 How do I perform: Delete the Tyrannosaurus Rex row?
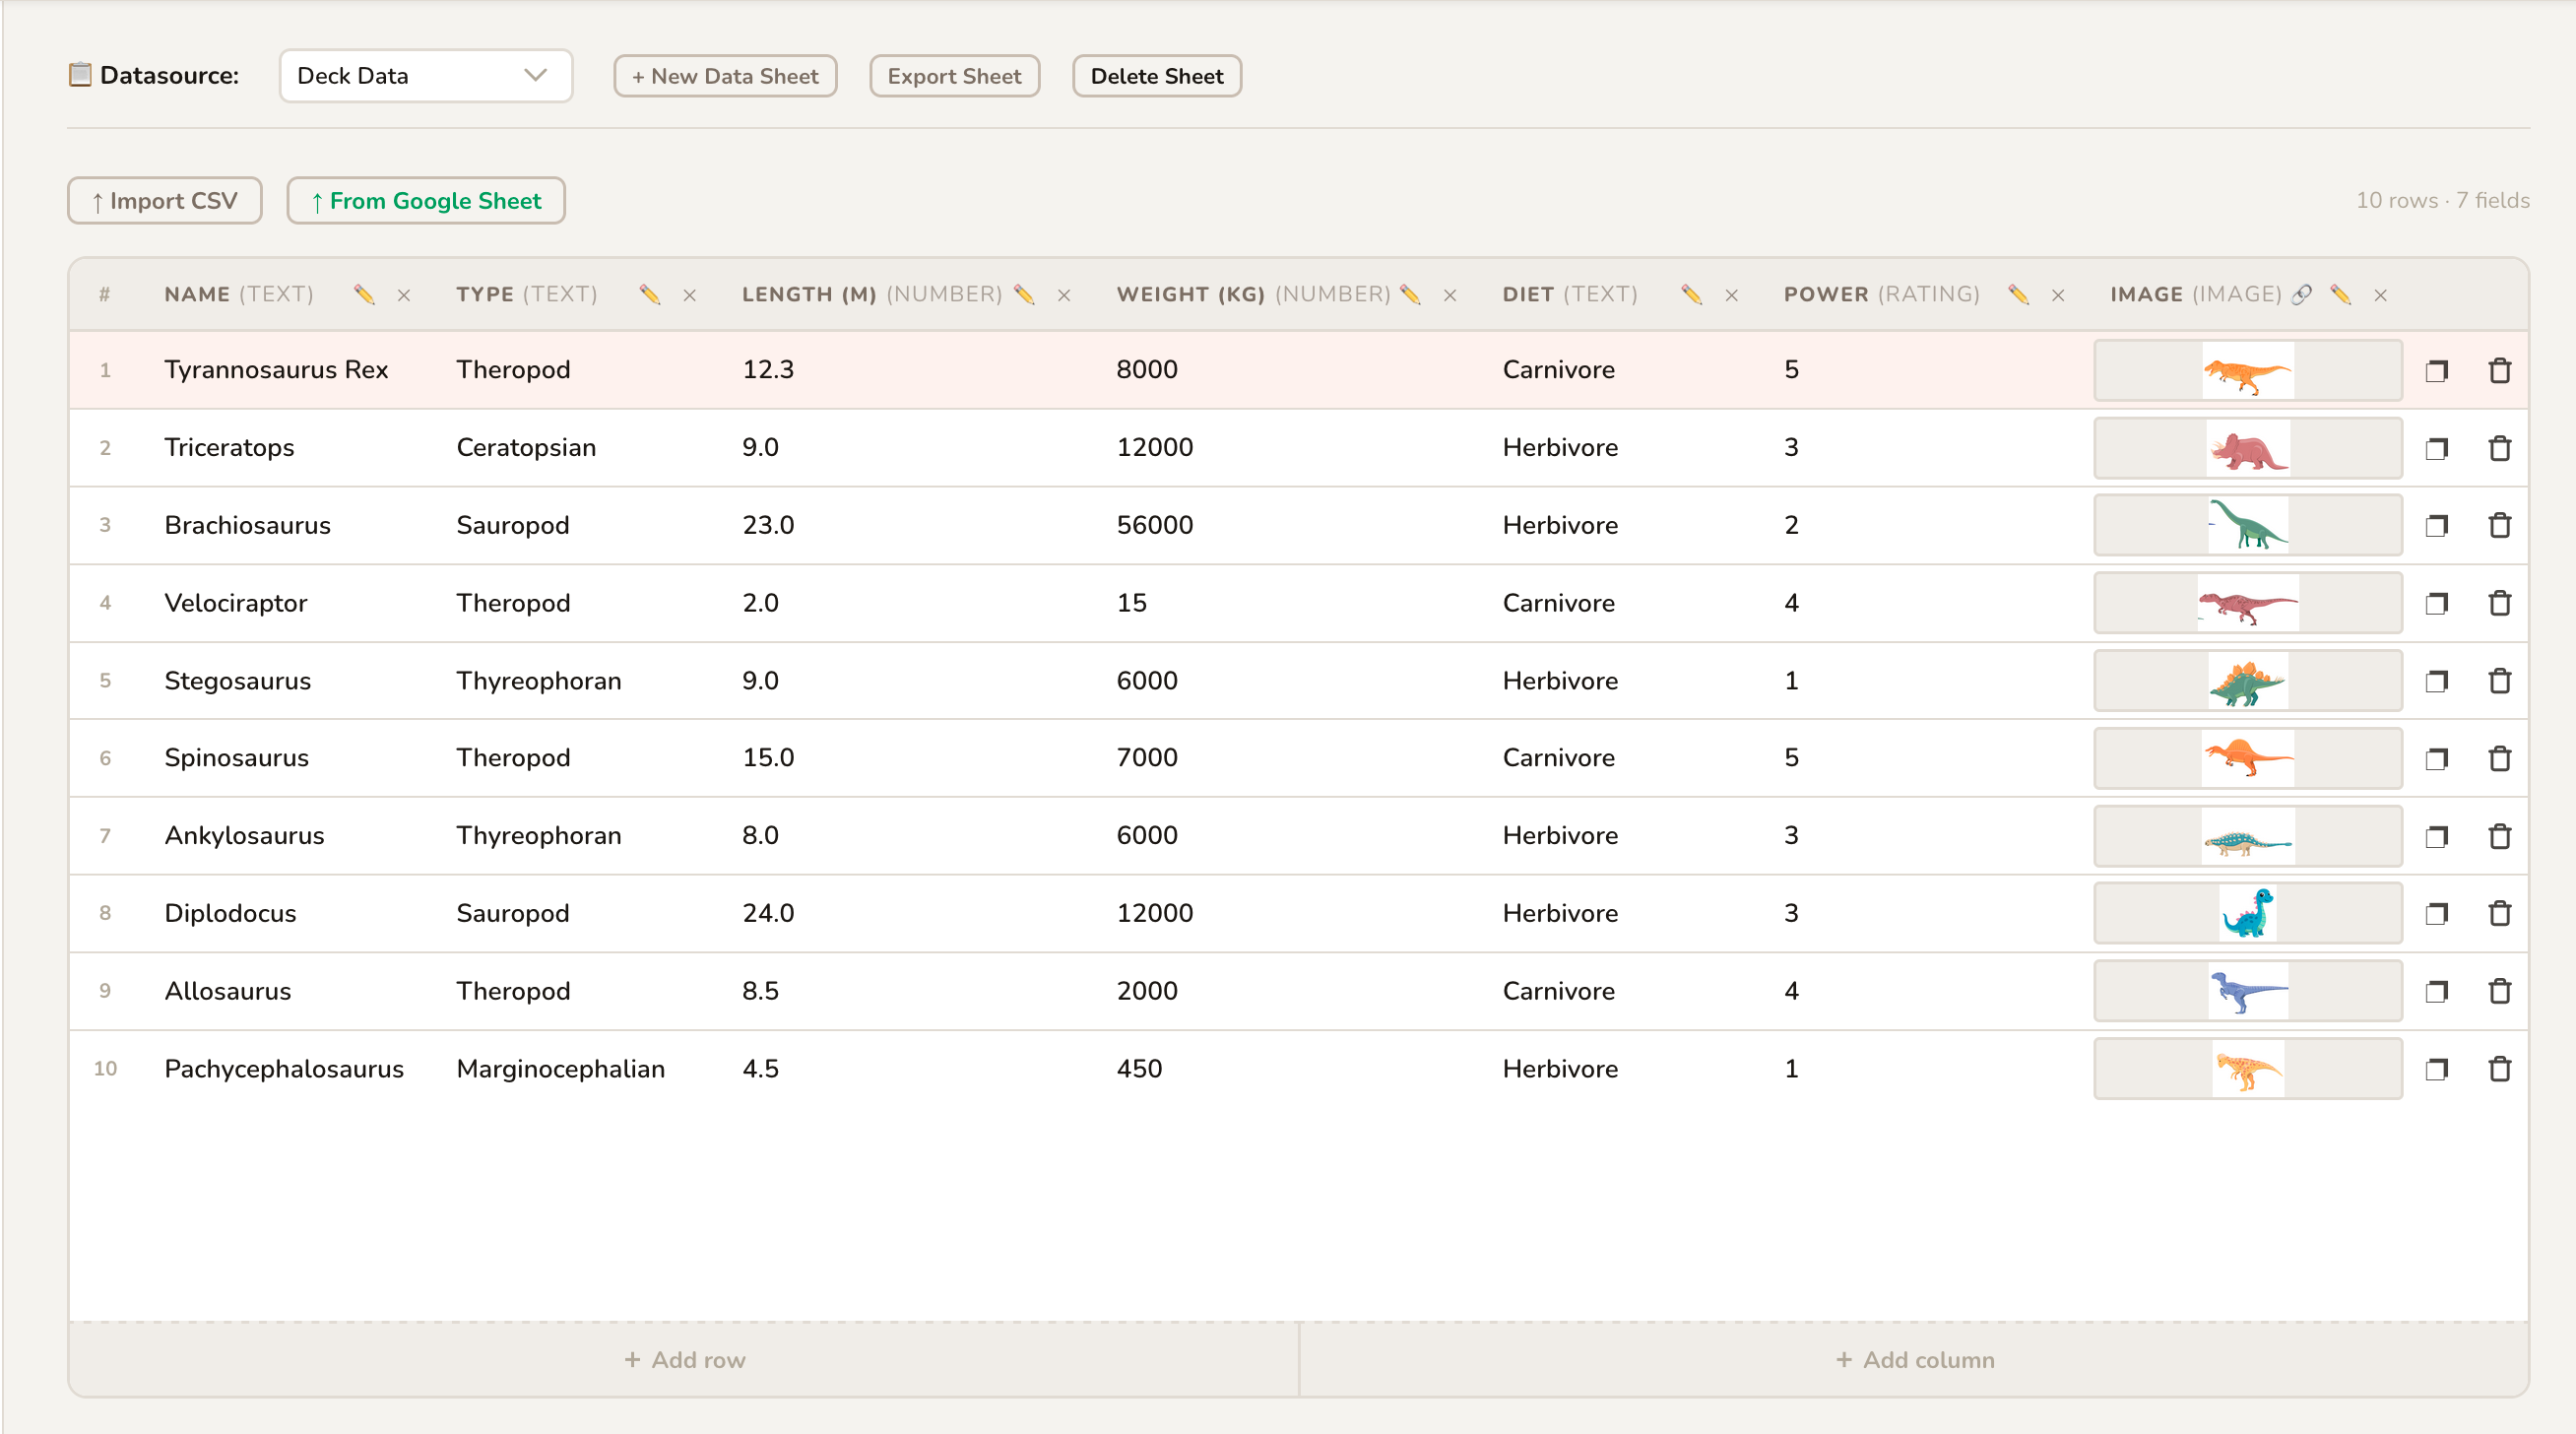(x=2500, y=370)
